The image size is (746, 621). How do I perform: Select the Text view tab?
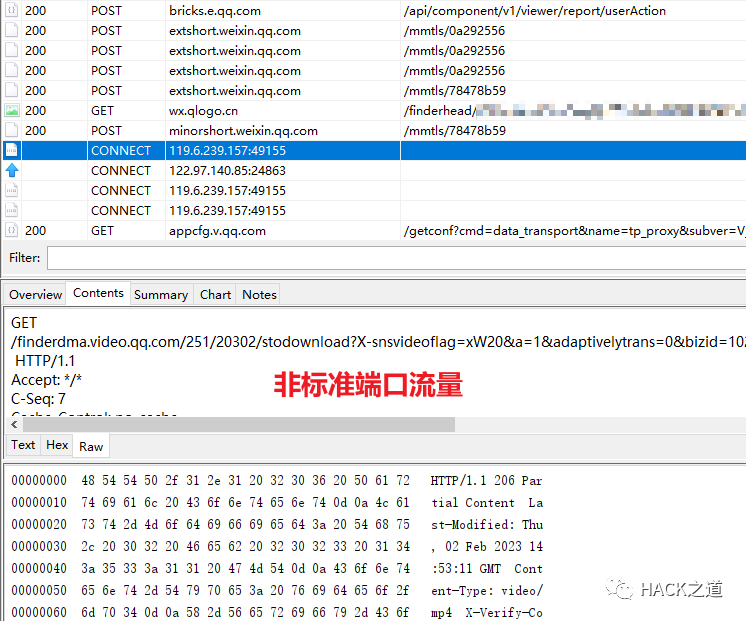(x=23, y=445)
